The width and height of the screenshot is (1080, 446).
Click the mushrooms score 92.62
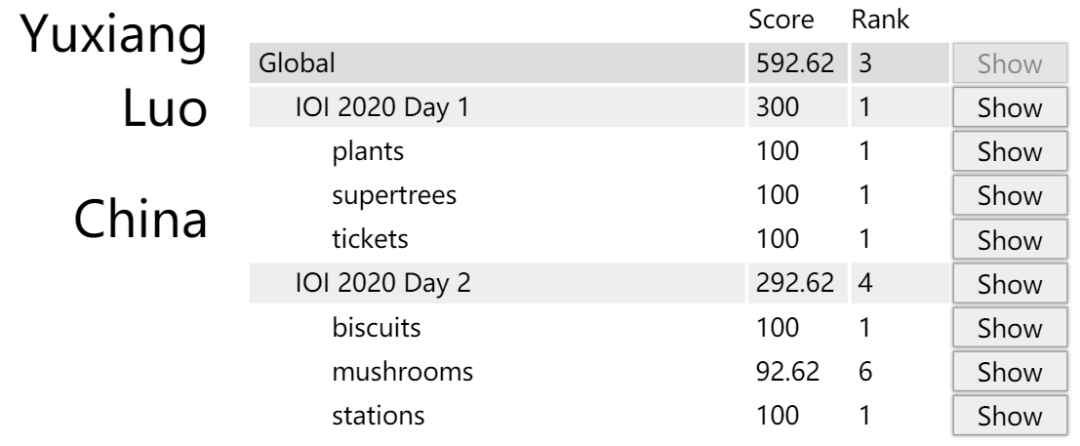pyautogui.click(x=787, y=372)
